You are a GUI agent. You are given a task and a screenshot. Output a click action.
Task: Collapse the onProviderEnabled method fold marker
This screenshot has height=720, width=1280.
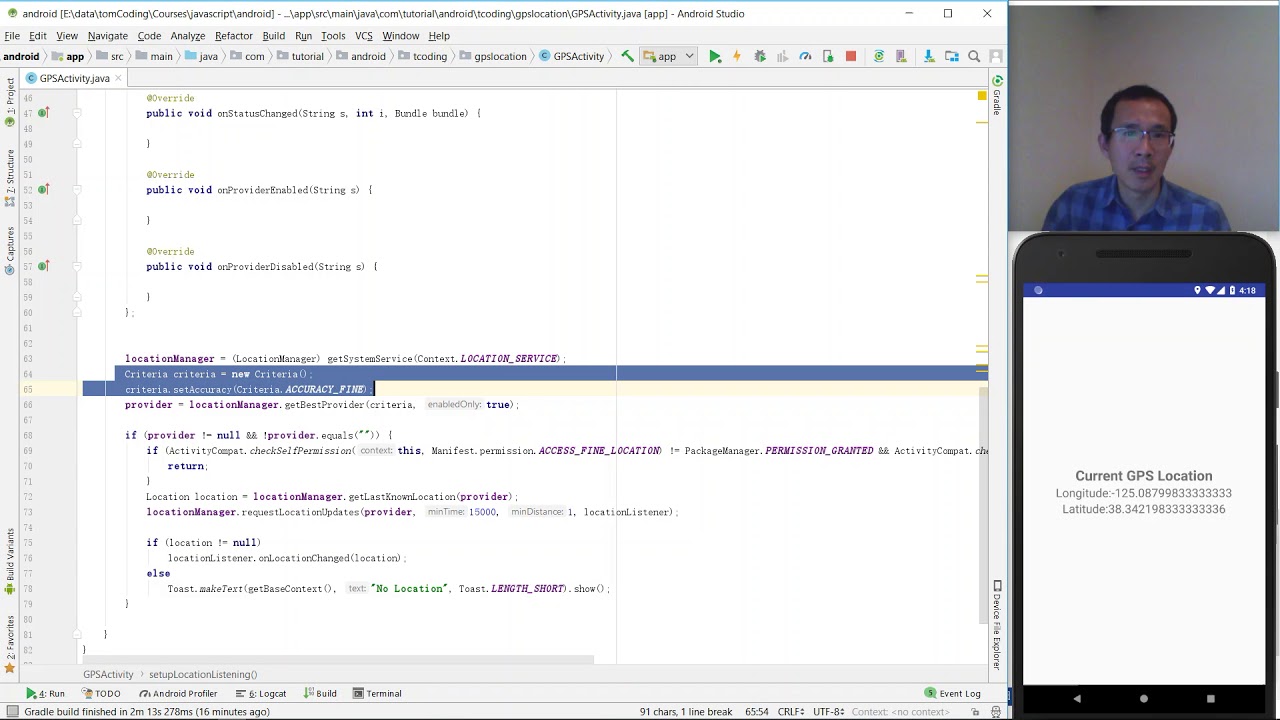[x=77, y=190]
